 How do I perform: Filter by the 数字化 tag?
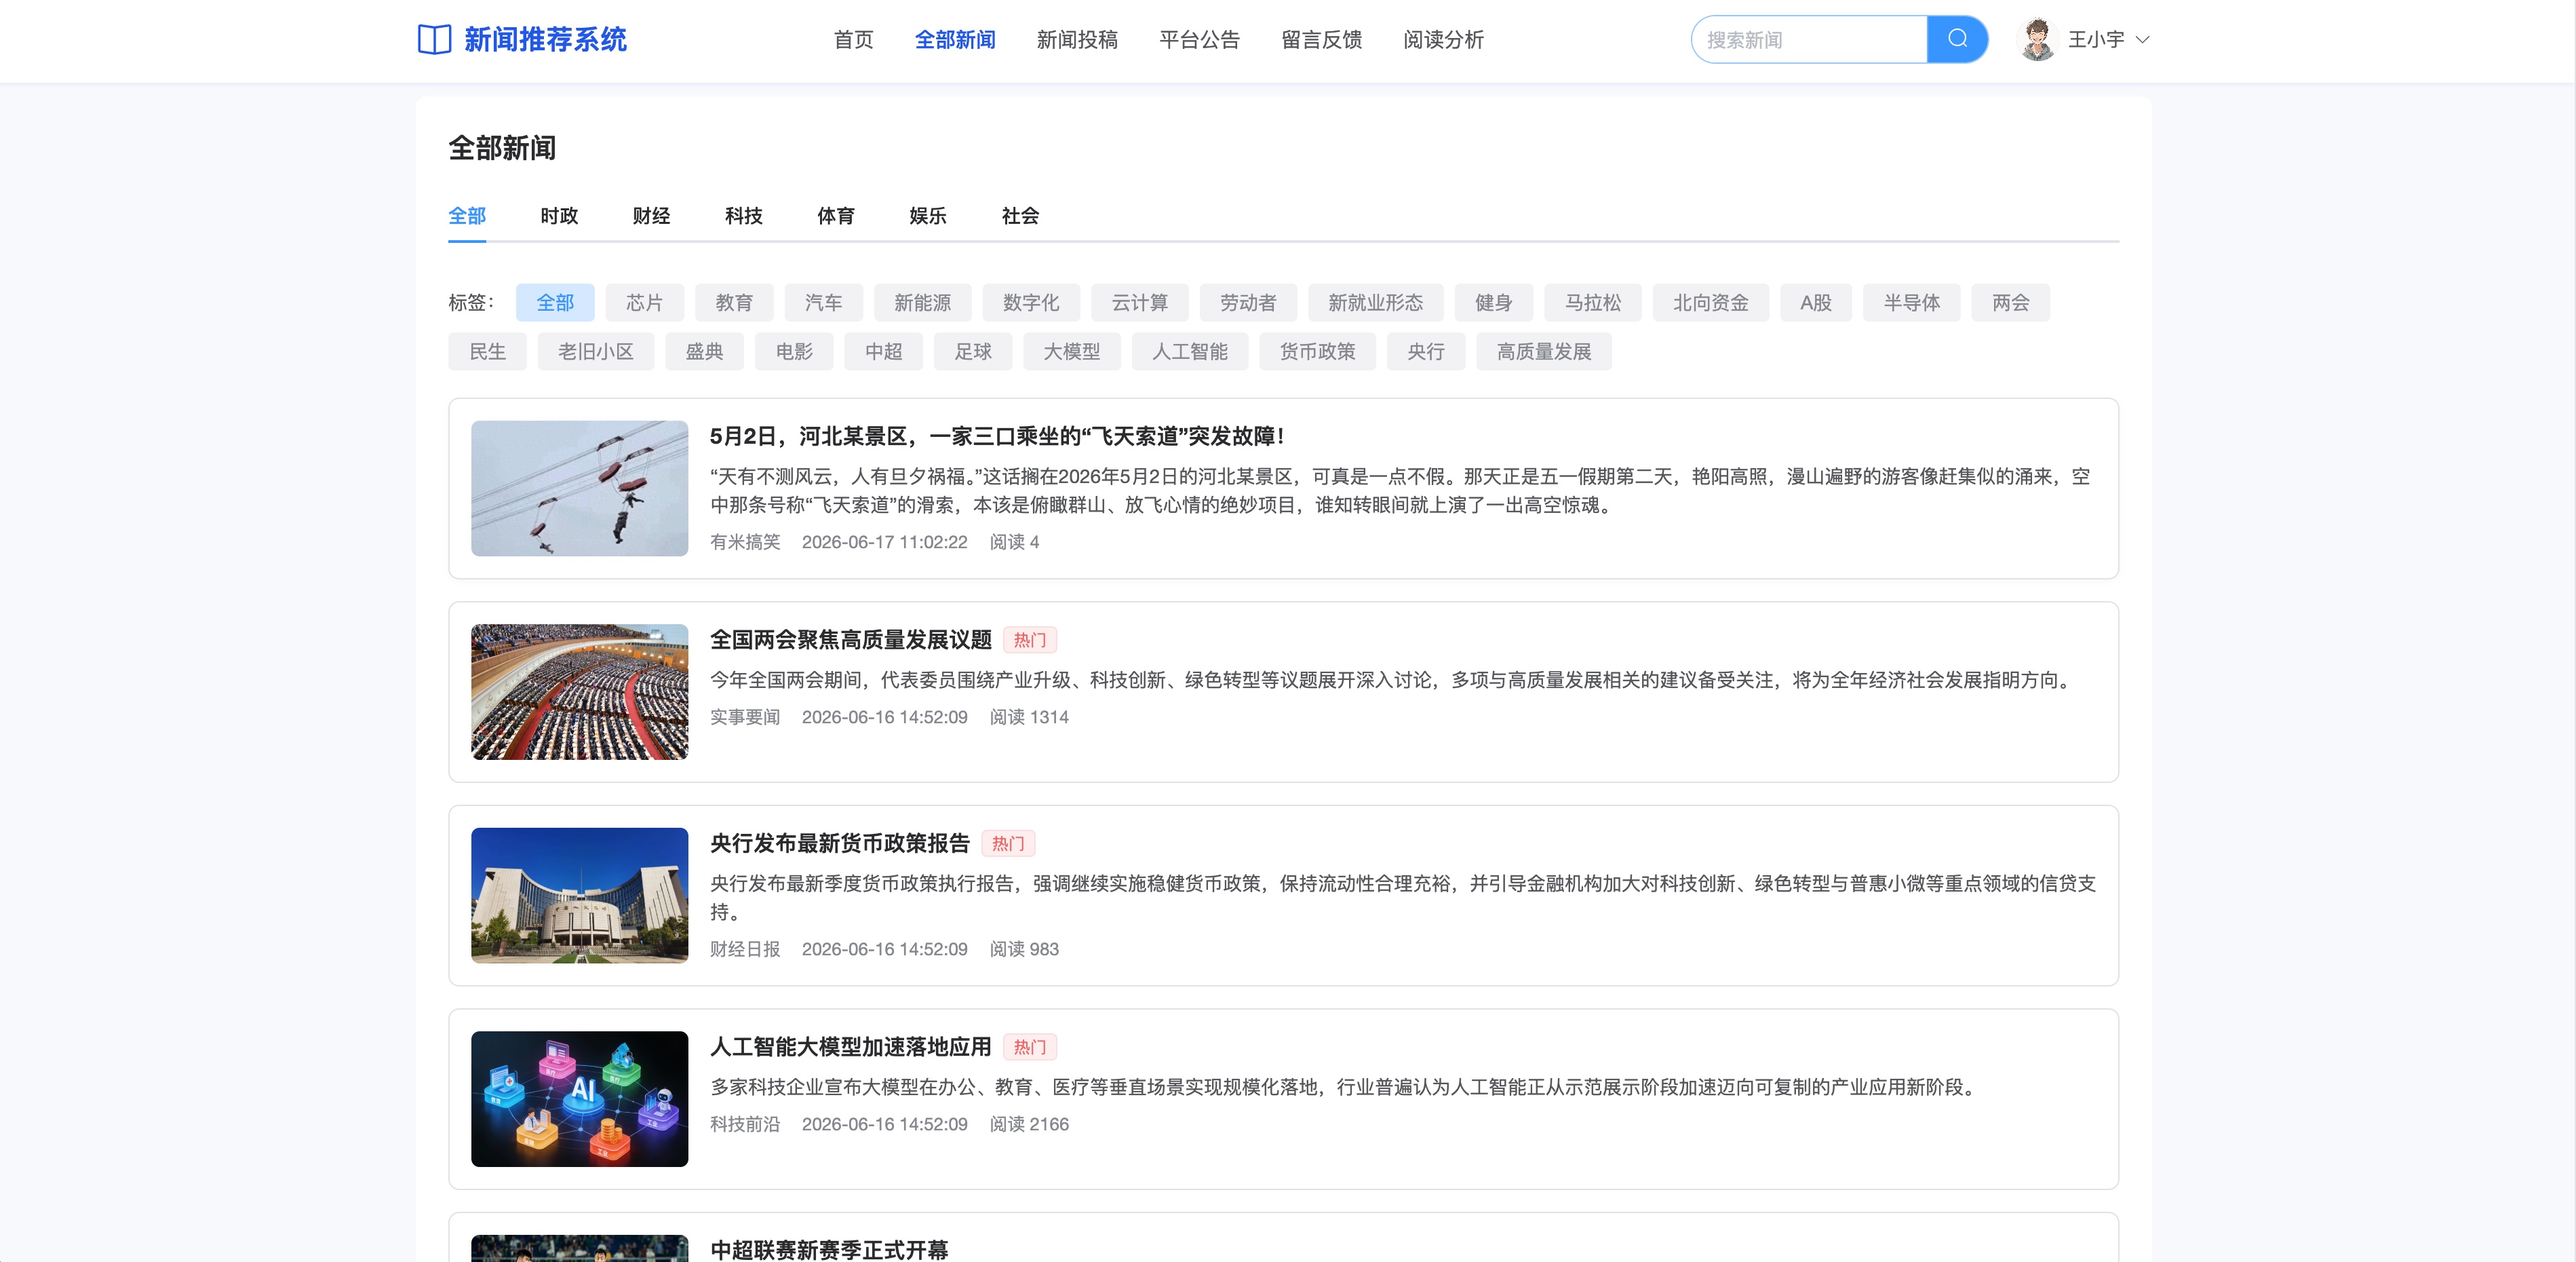(1031, 302)
